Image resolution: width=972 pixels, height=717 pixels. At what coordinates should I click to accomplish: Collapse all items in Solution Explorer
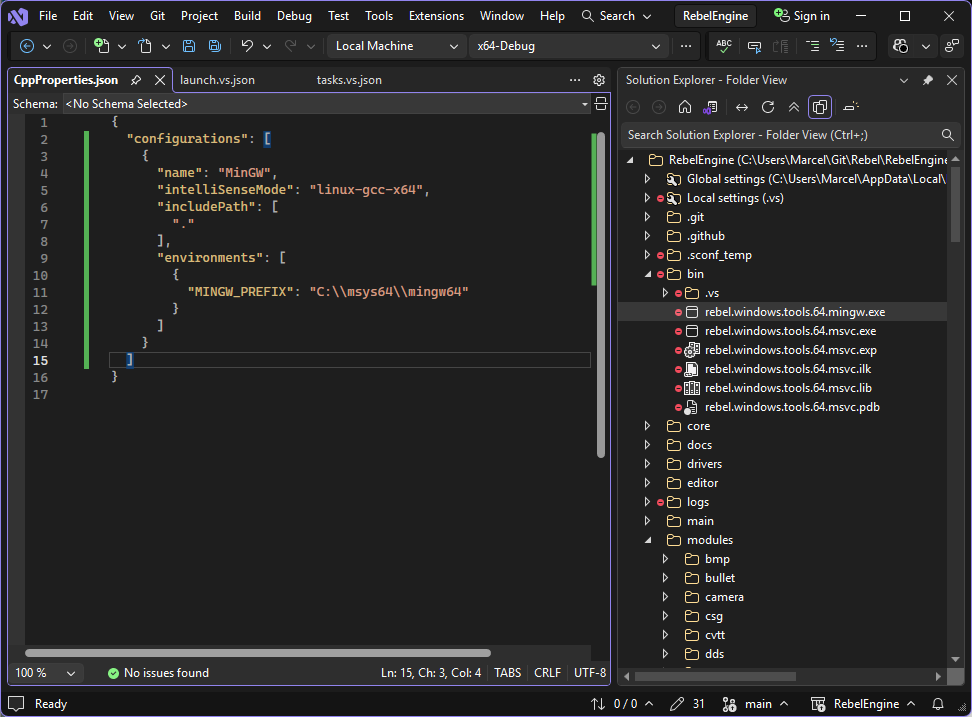point(793,107)
